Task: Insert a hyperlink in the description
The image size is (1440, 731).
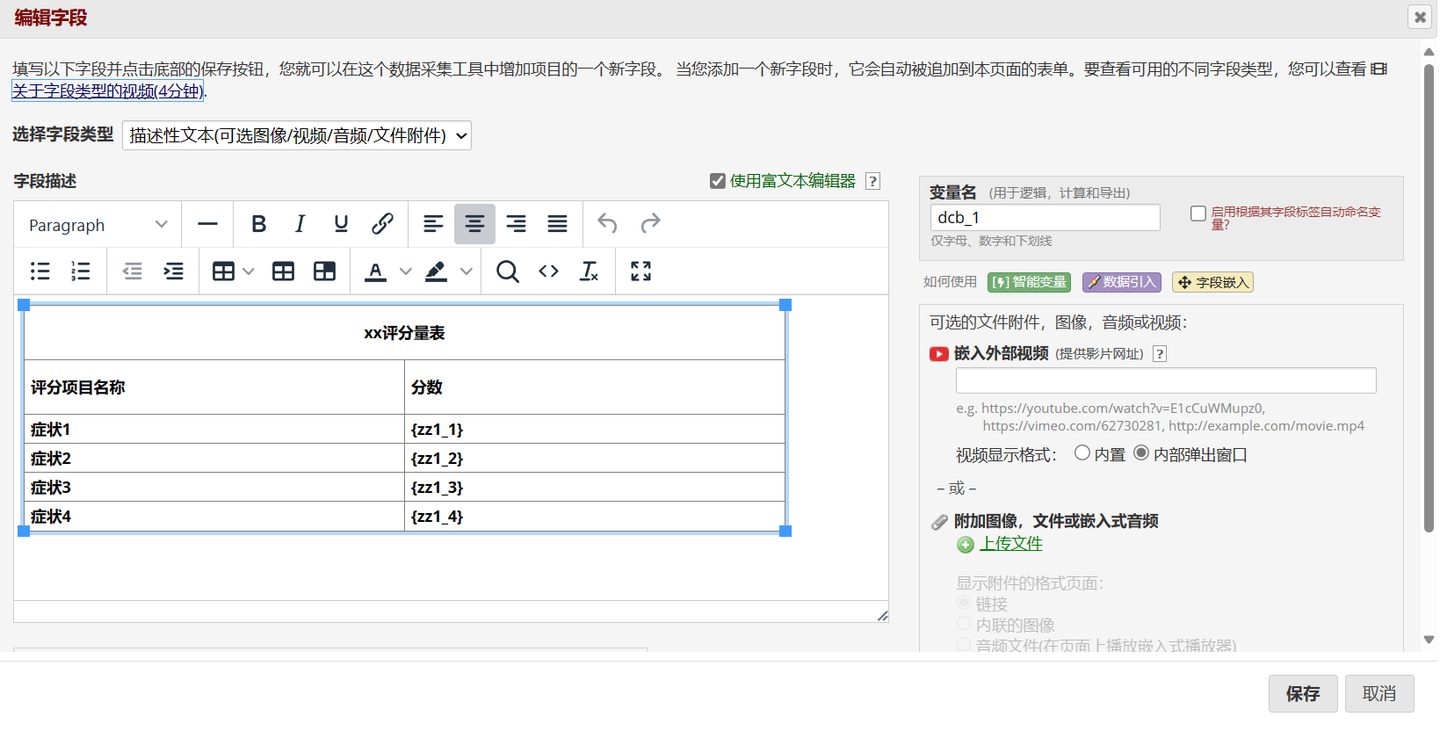Action: pos(382,224)
